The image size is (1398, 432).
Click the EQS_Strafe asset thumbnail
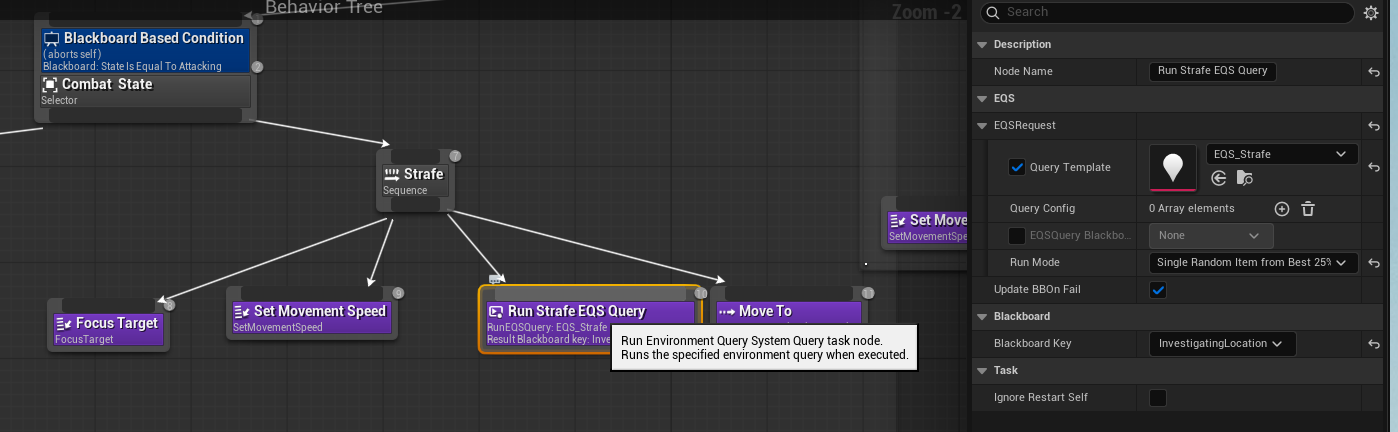pos(1173,167)
